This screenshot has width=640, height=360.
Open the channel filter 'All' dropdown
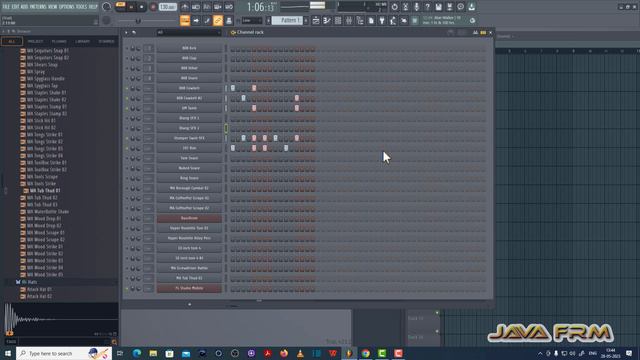(x=189, y=33)
